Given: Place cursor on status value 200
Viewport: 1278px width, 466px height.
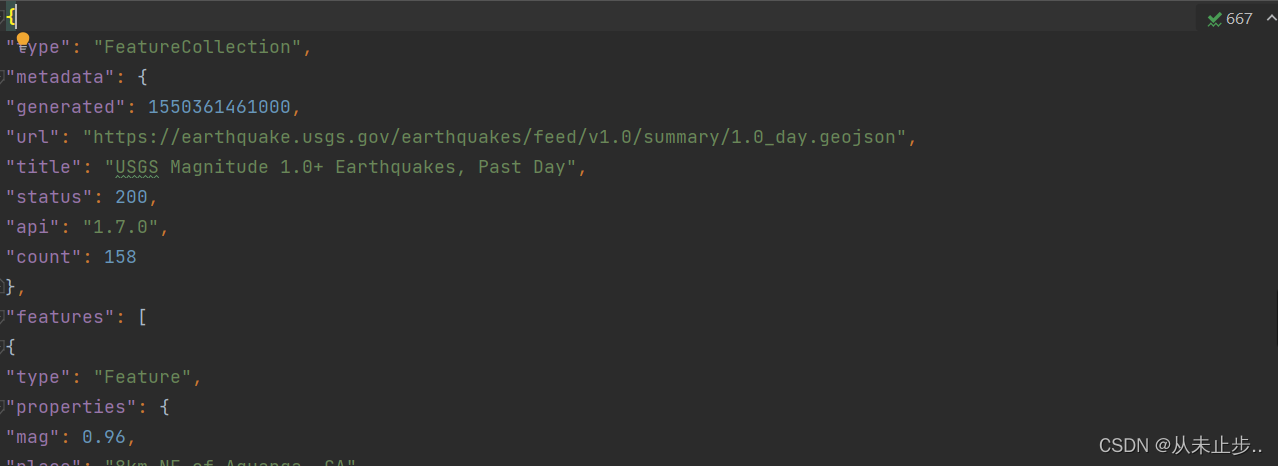Looking at the screenshot, I should [x=131, y=197].
